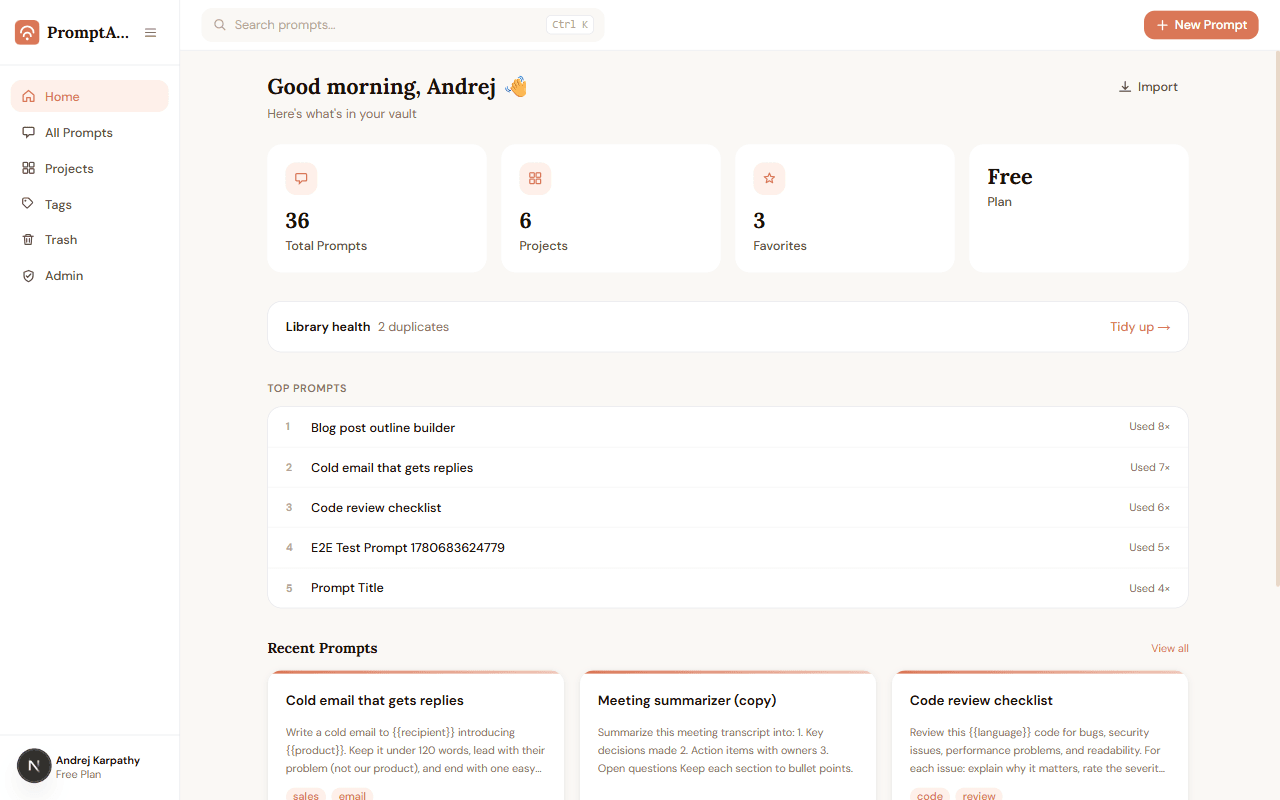Viewport: 1280px width, 800px height.
Task: Click the code tag chip
Action: coord(930,795)
